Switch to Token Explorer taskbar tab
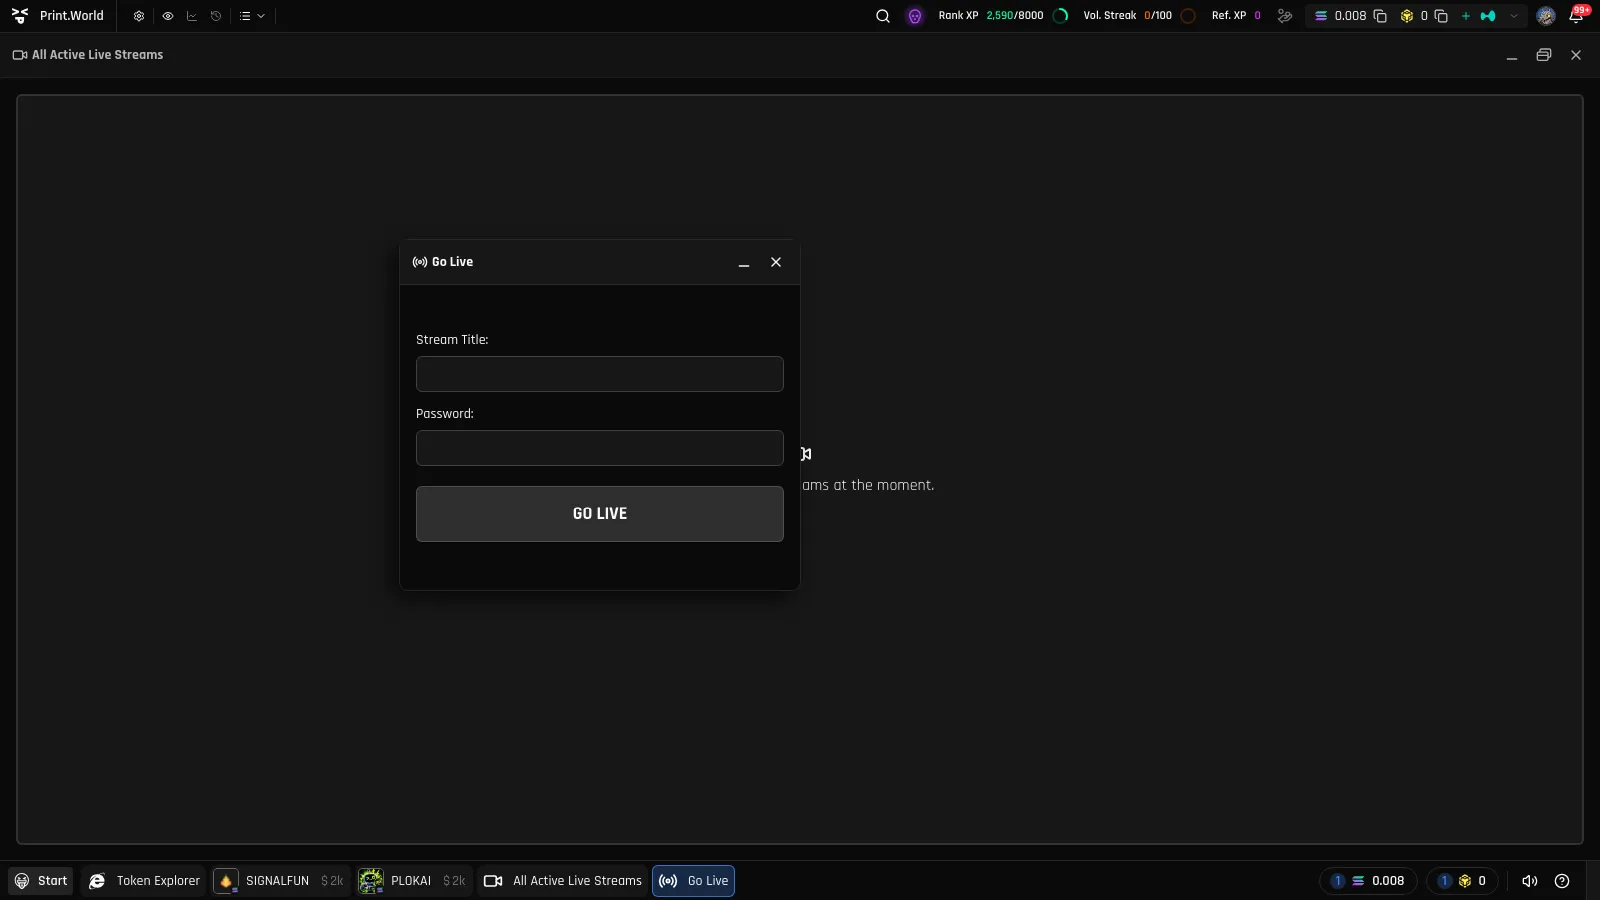Viewport: 1600px width, 900px height. coord(144,881)
